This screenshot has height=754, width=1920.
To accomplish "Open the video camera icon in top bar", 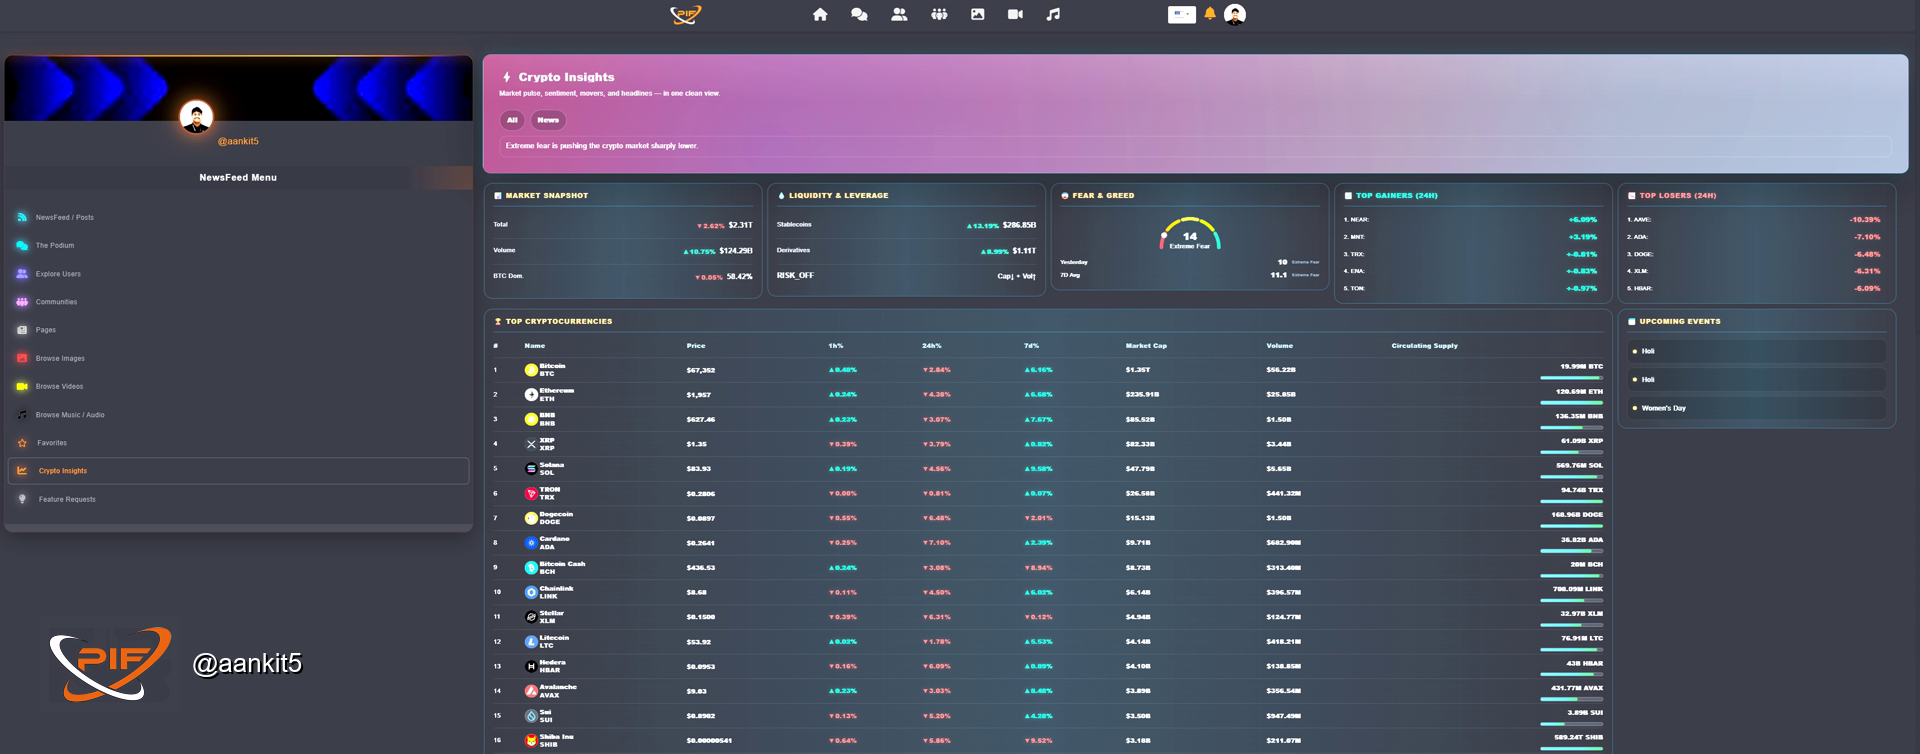I will (1015, 15).
